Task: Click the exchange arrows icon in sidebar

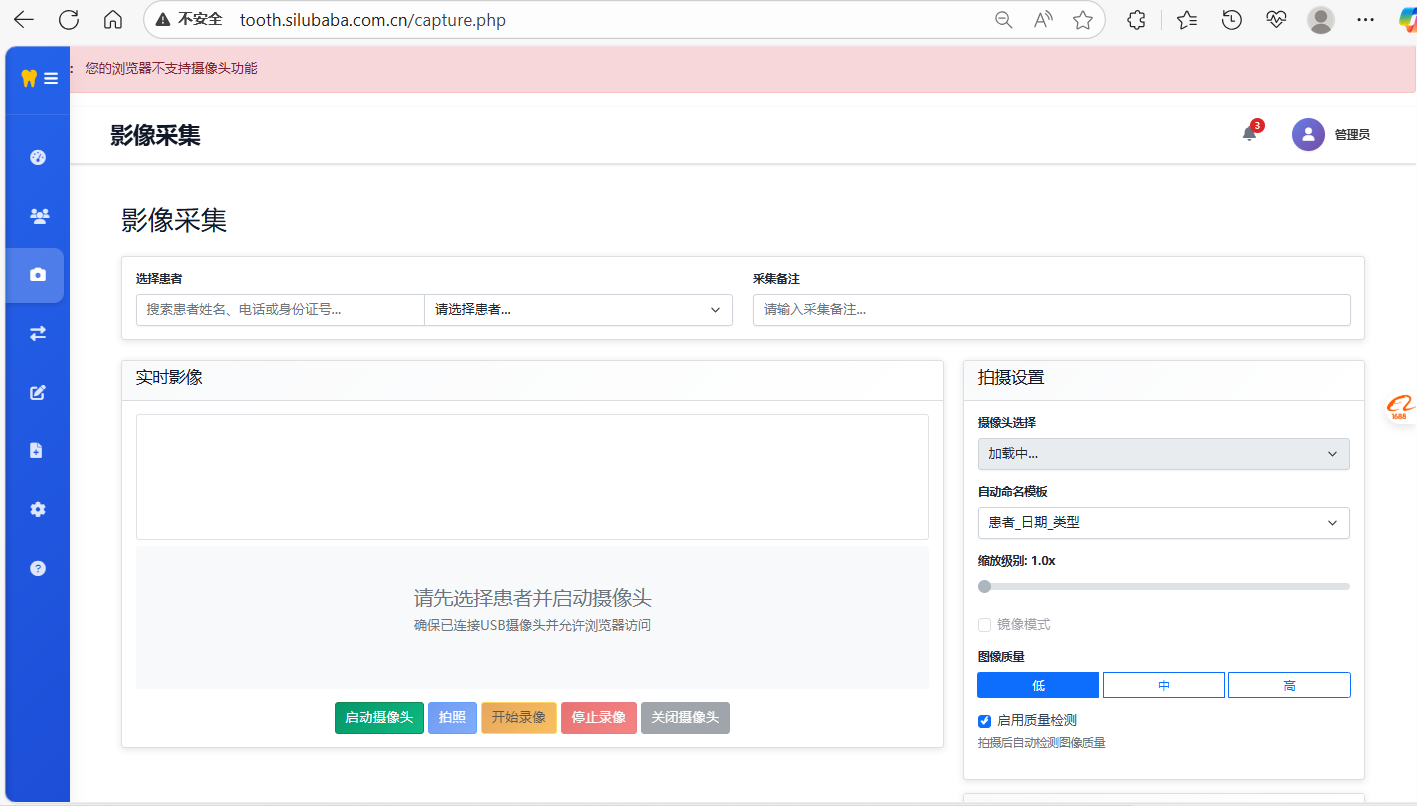Action: pos(38,333)
